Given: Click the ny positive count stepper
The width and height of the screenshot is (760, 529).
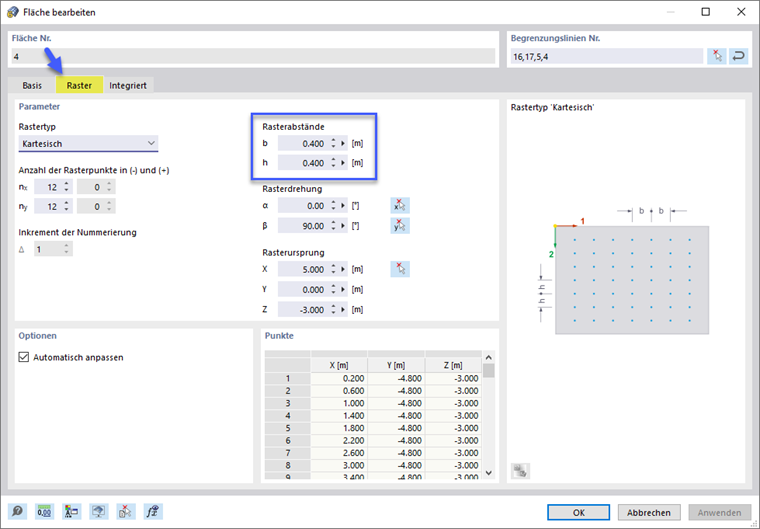Looking at the screenshot, I should point(109,207).
